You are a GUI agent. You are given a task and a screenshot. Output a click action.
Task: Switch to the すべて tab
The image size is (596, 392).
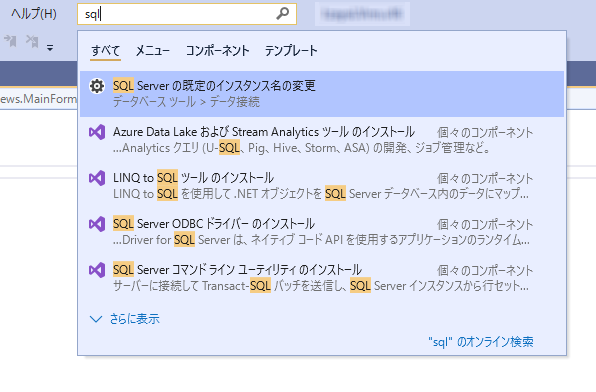click(x=106, y=51)
